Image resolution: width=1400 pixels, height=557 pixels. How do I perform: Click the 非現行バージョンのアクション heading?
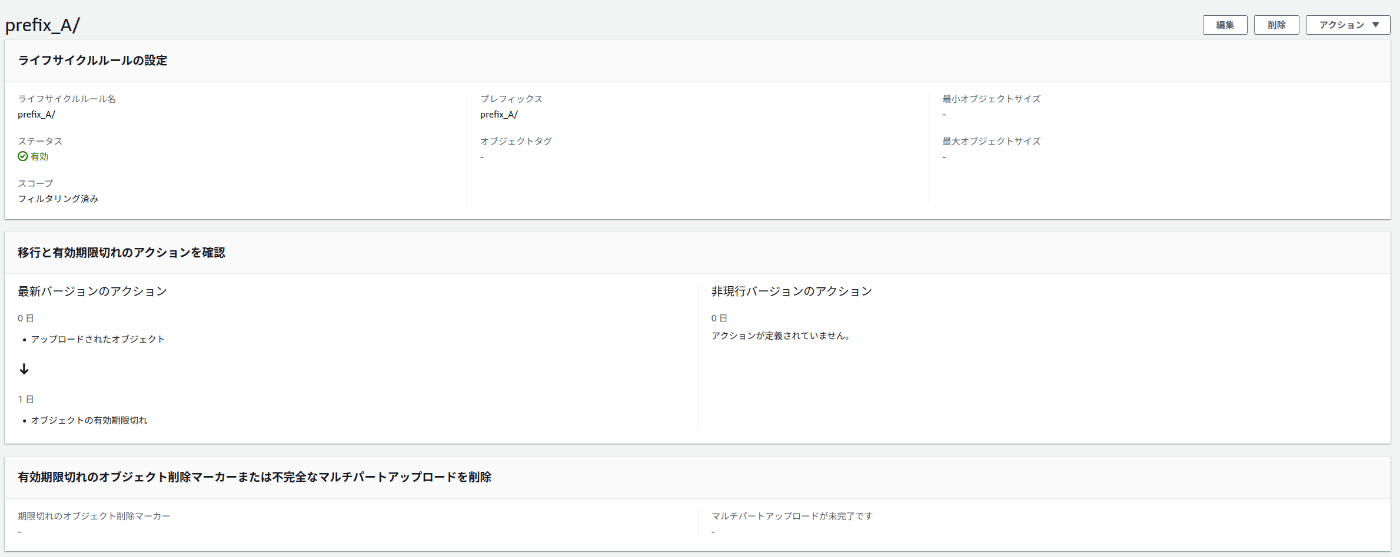792,291
